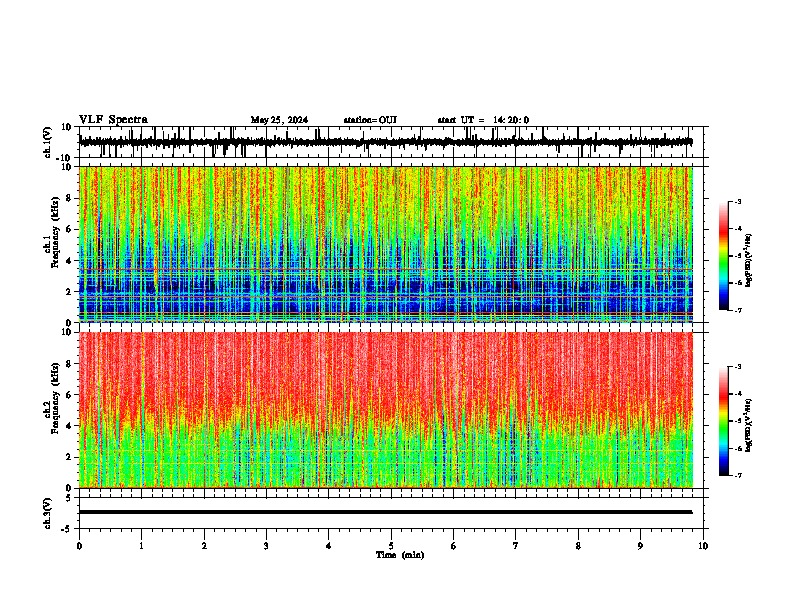792x612 pixels.
Task: Click time axis tick label '1'
Action: tap(141, 546)
